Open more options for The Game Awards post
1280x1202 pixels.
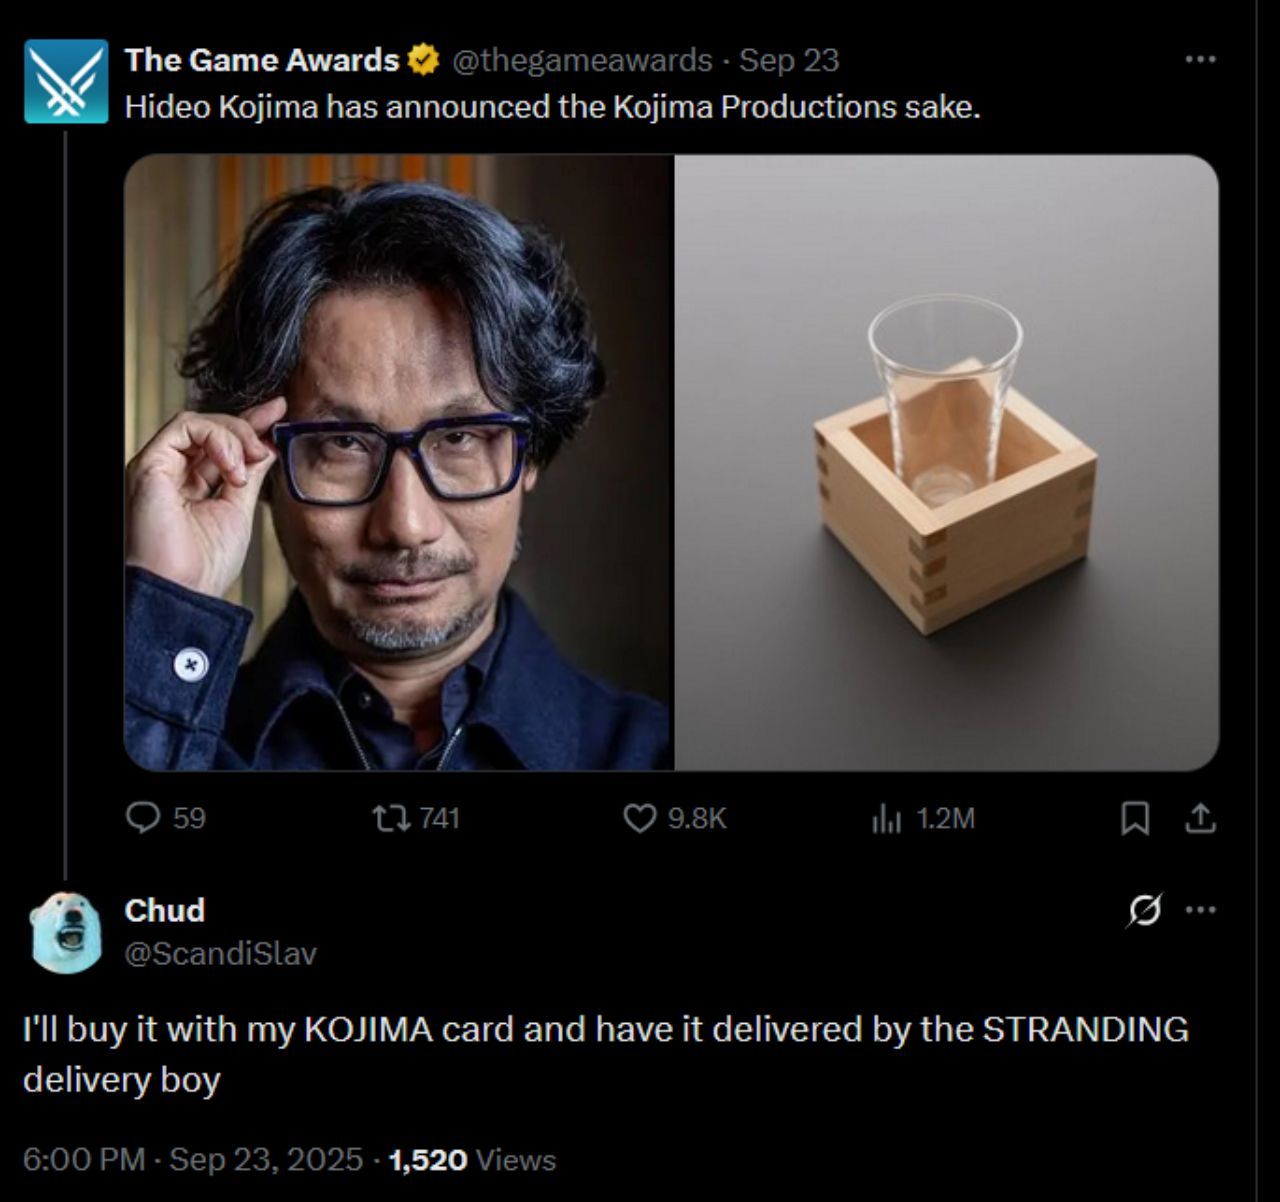click(x=1200, y=60)
